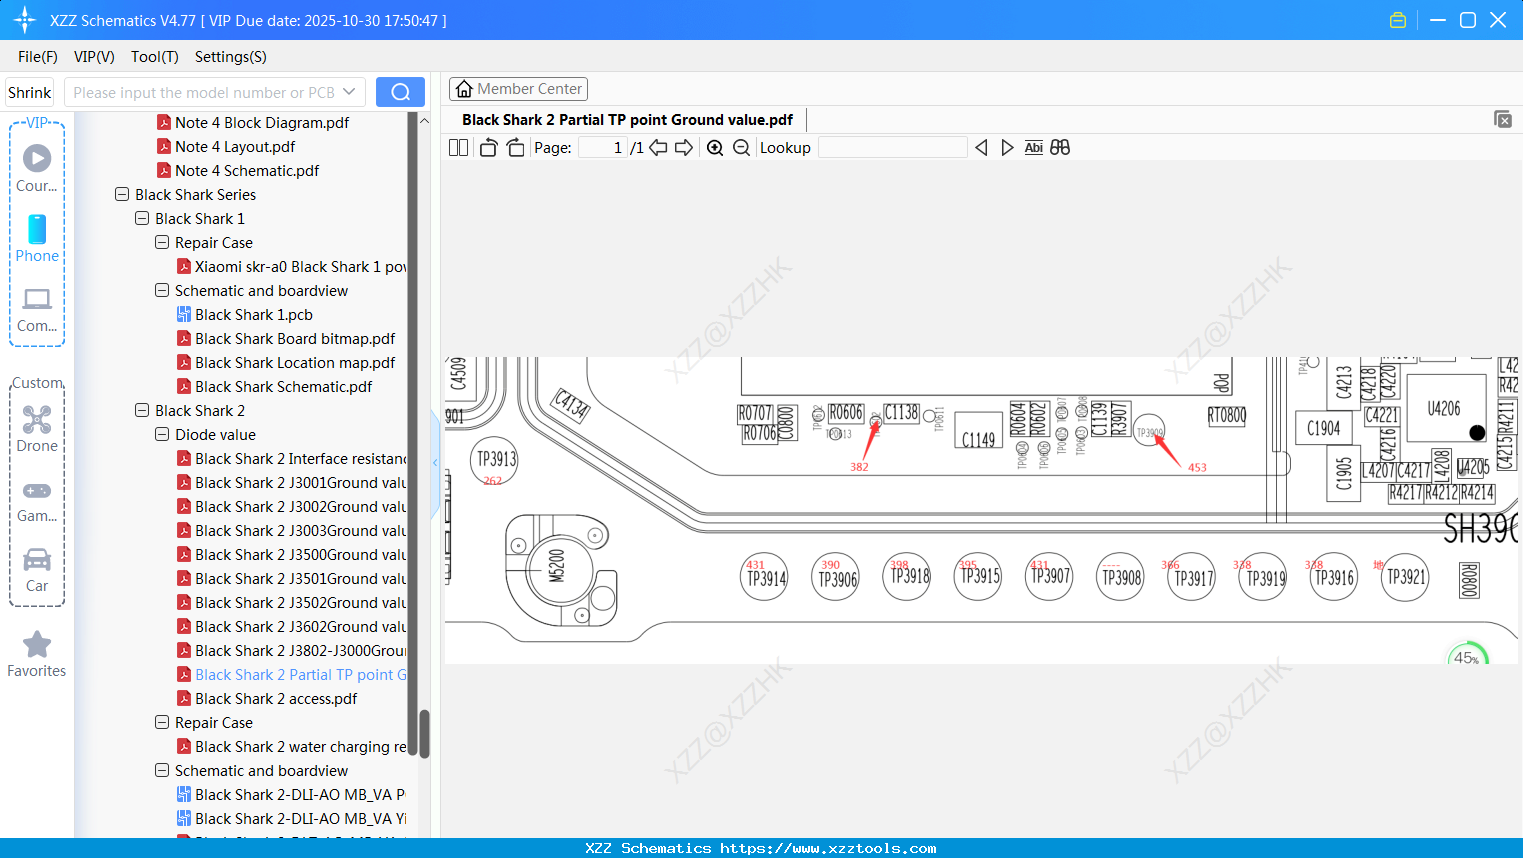Open the Favorites star panel
The image size is (1523, 858).
coord(37,655)
